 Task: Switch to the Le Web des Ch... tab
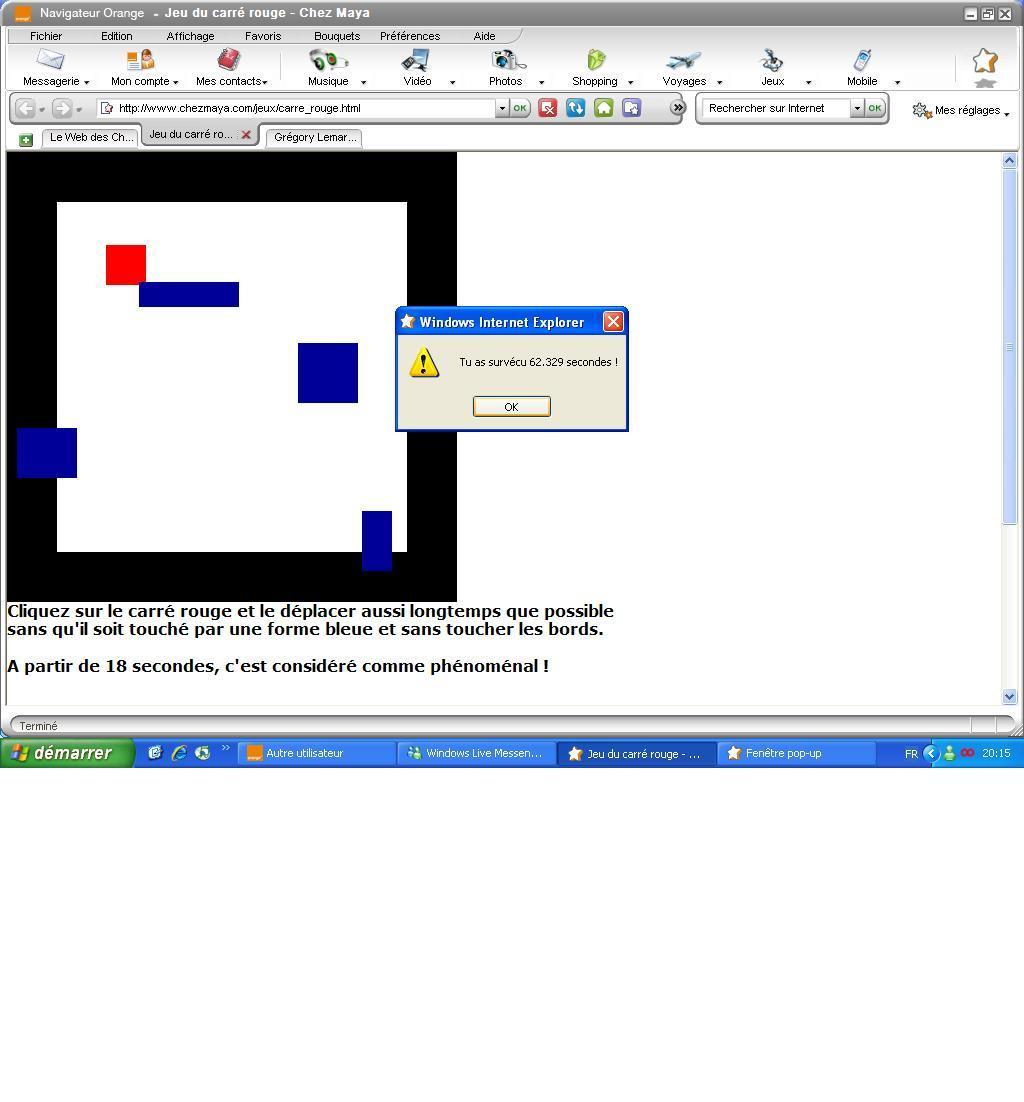(x=91, y=137)
